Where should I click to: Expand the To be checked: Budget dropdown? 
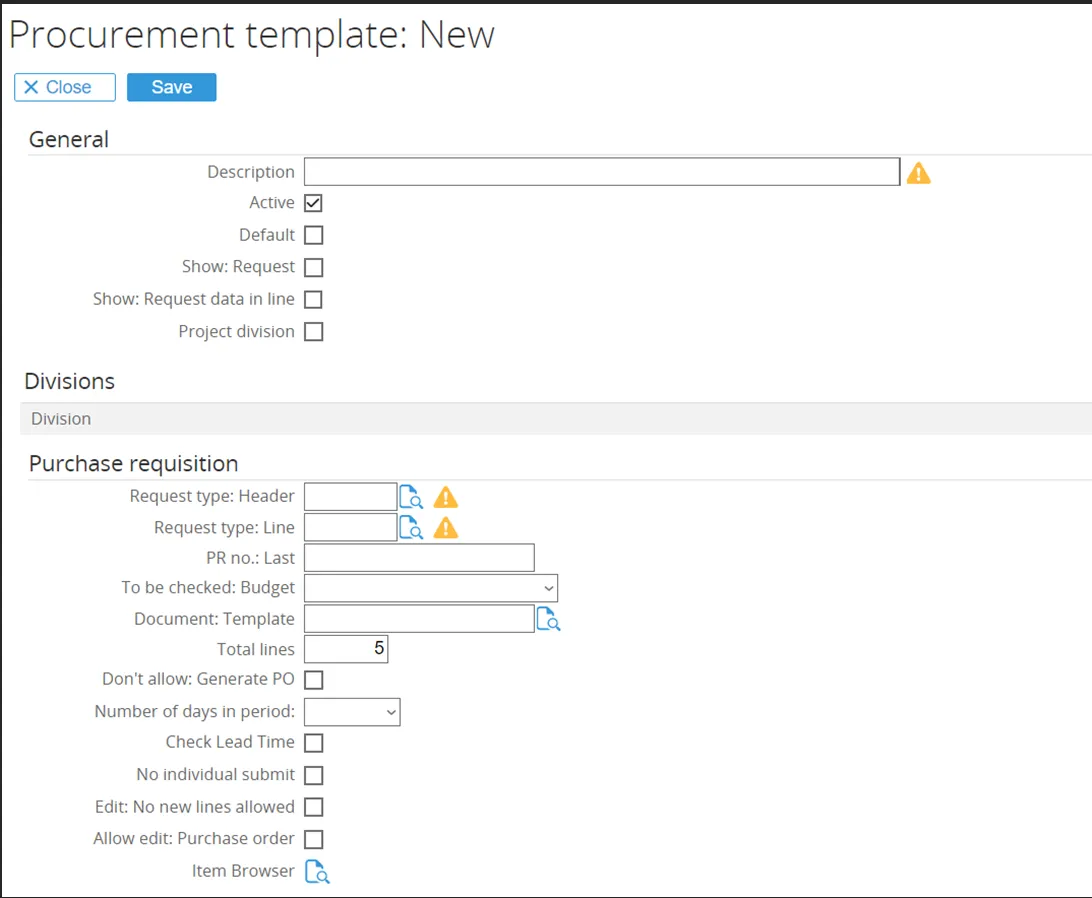click(x=431, y=588)
